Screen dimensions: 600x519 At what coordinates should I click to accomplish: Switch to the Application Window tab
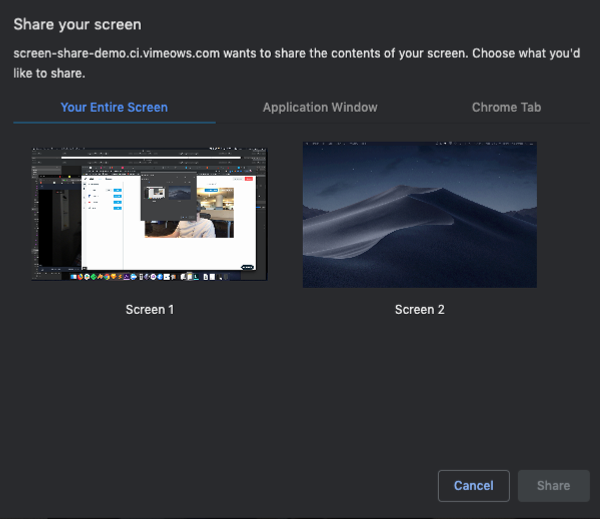pos(320,108)
